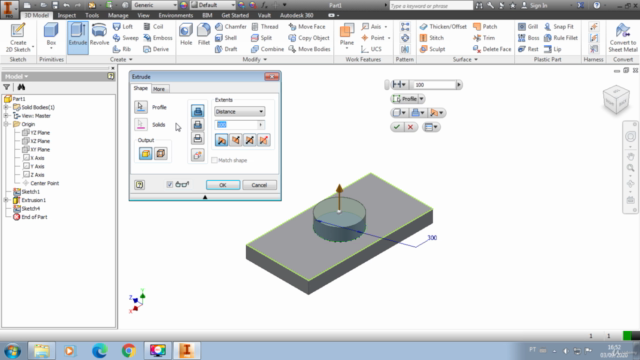The height and width of the screenshot is (360, 640).
Task: Open the Manage ribbon tab
Action: pos(118,16)
